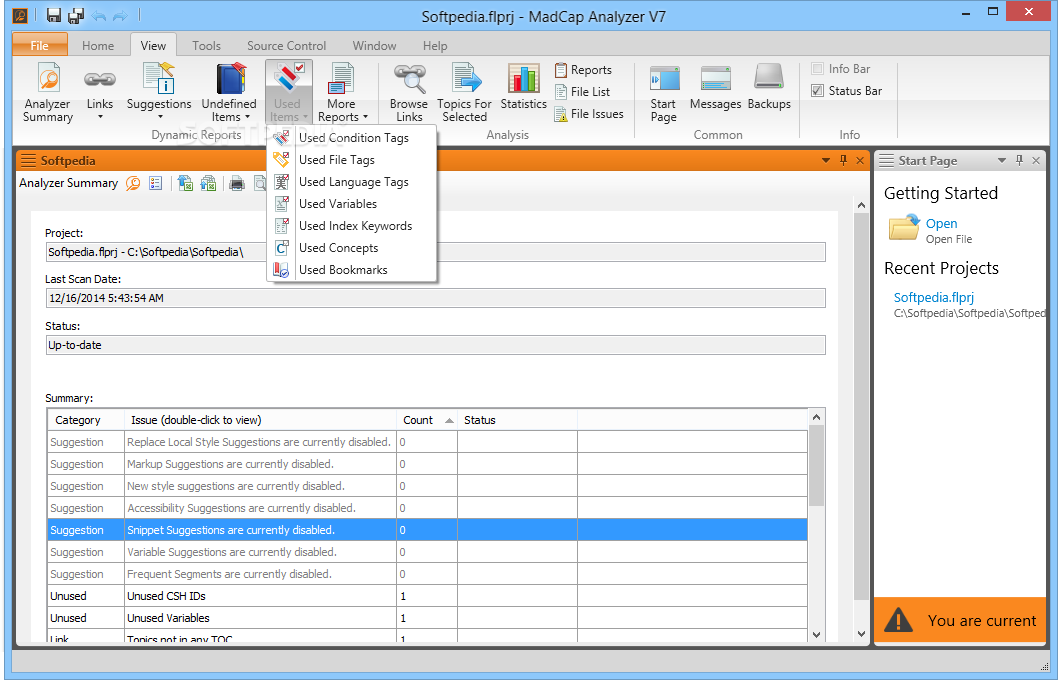Open the Backups window
The image size is (1058, 680).
(x=769, y=86)
